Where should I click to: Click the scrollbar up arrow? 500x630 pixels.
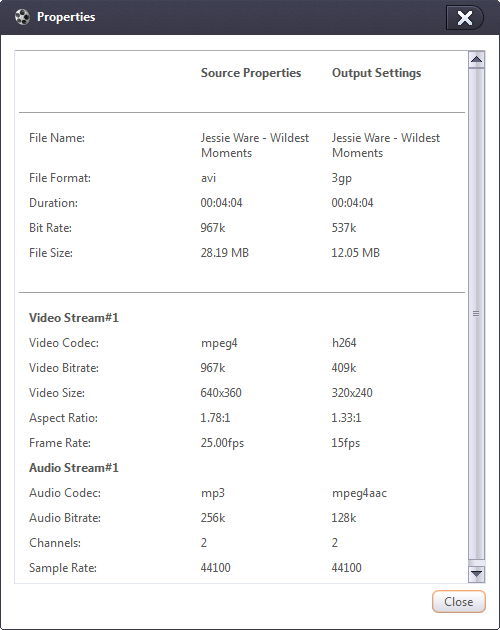click(x=476, y=59)
